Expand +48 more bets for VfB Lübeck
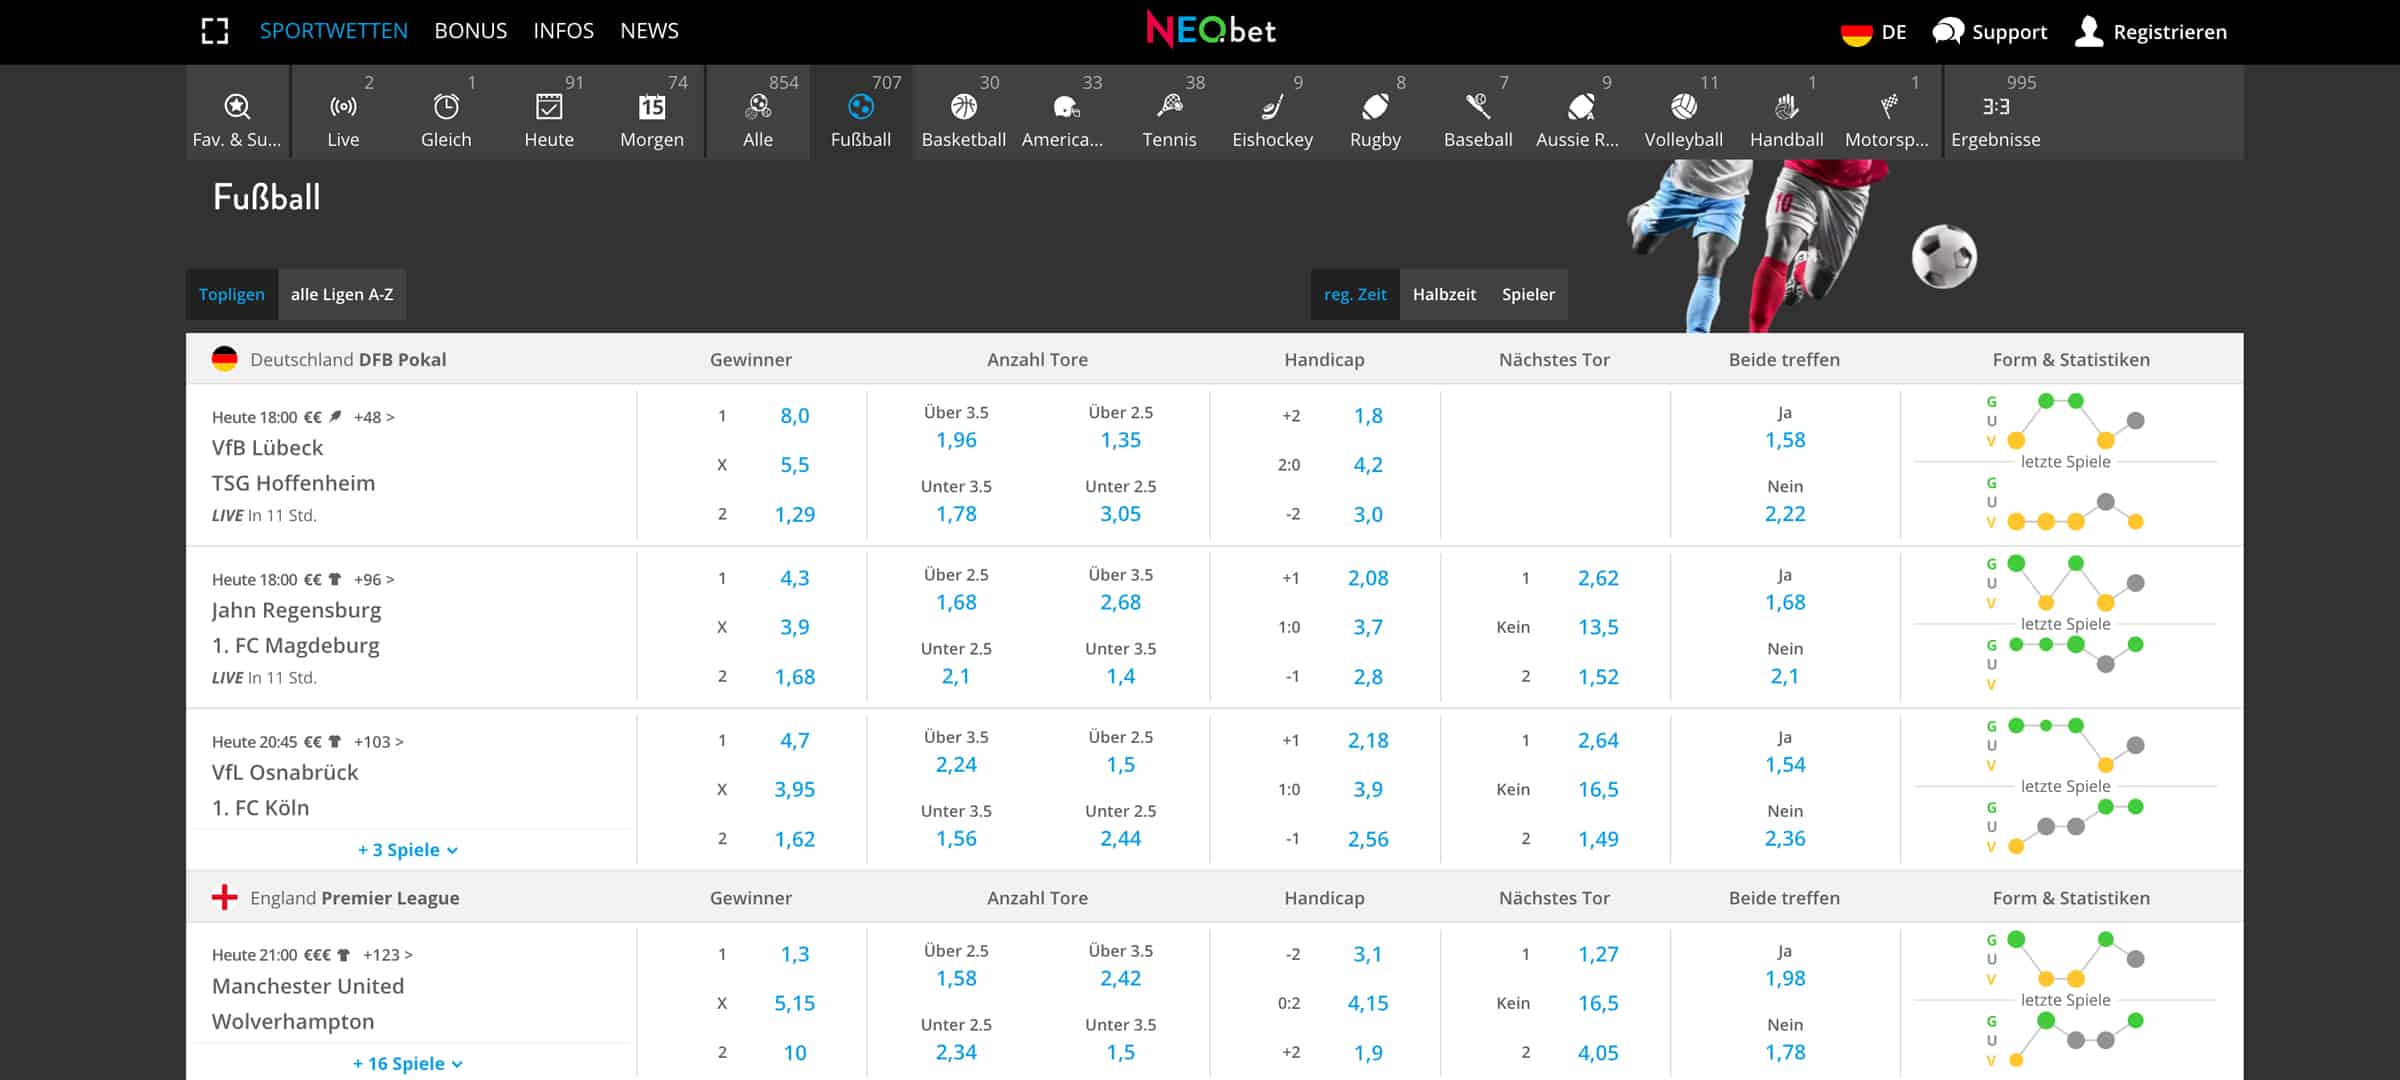This screenshot has width=2400, height=1080. 374,417
